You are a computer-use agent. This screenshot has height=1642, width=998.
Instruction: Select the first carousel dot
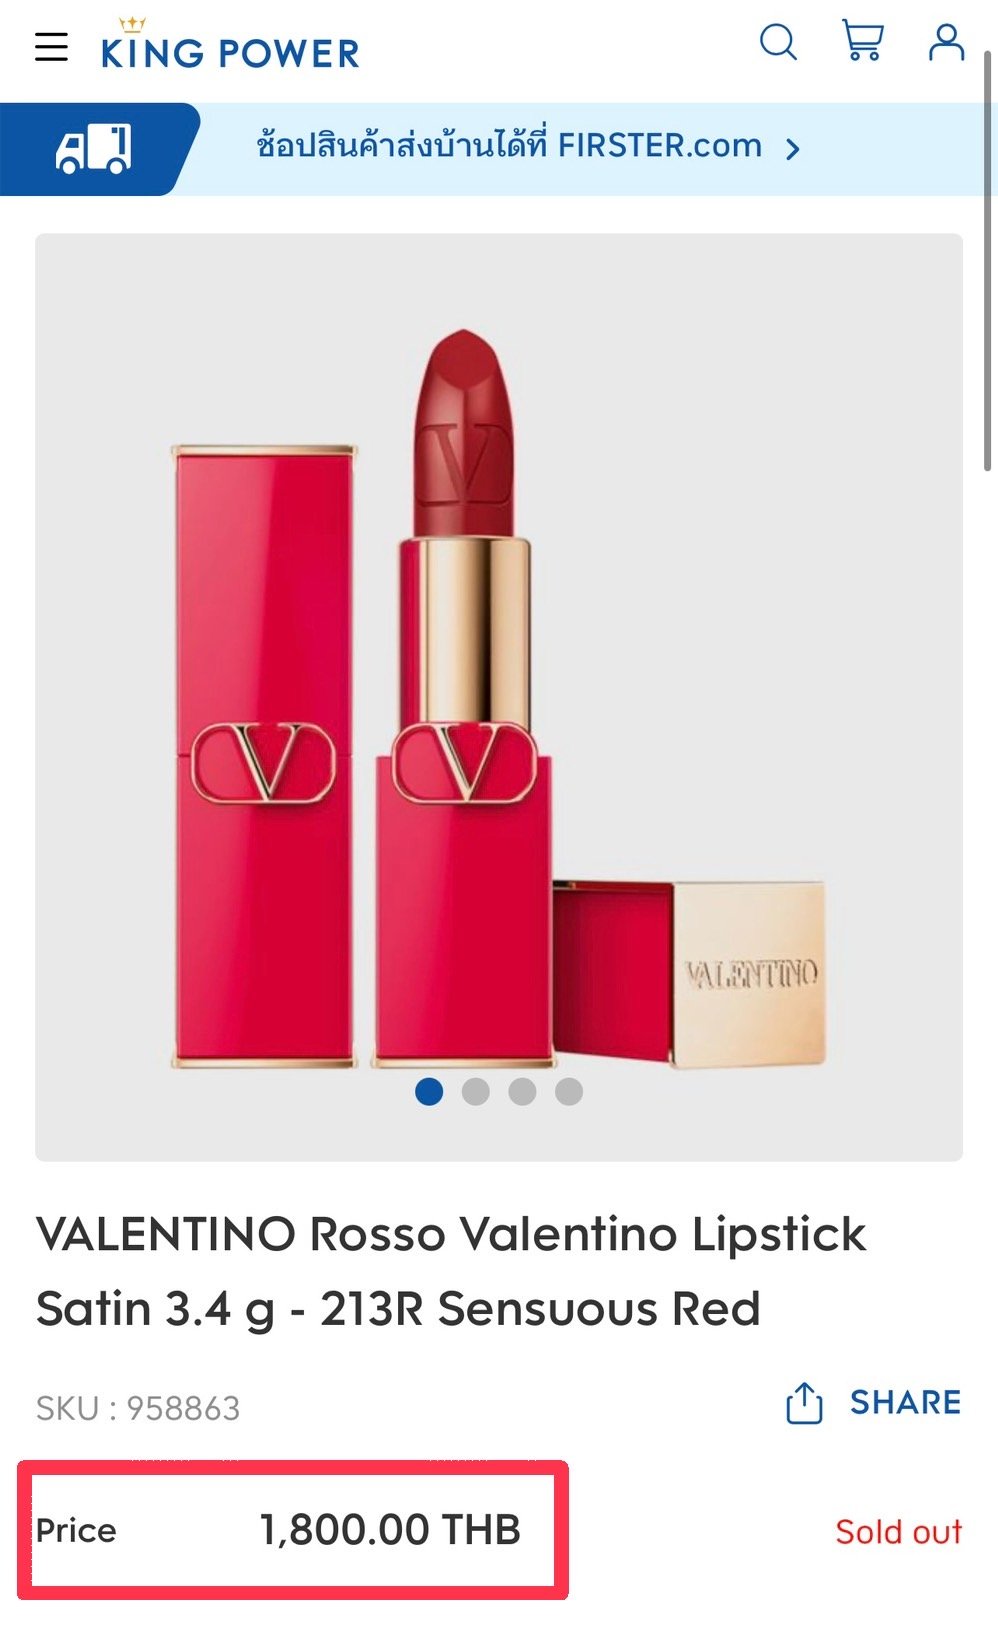click(x=429, y=1091)
